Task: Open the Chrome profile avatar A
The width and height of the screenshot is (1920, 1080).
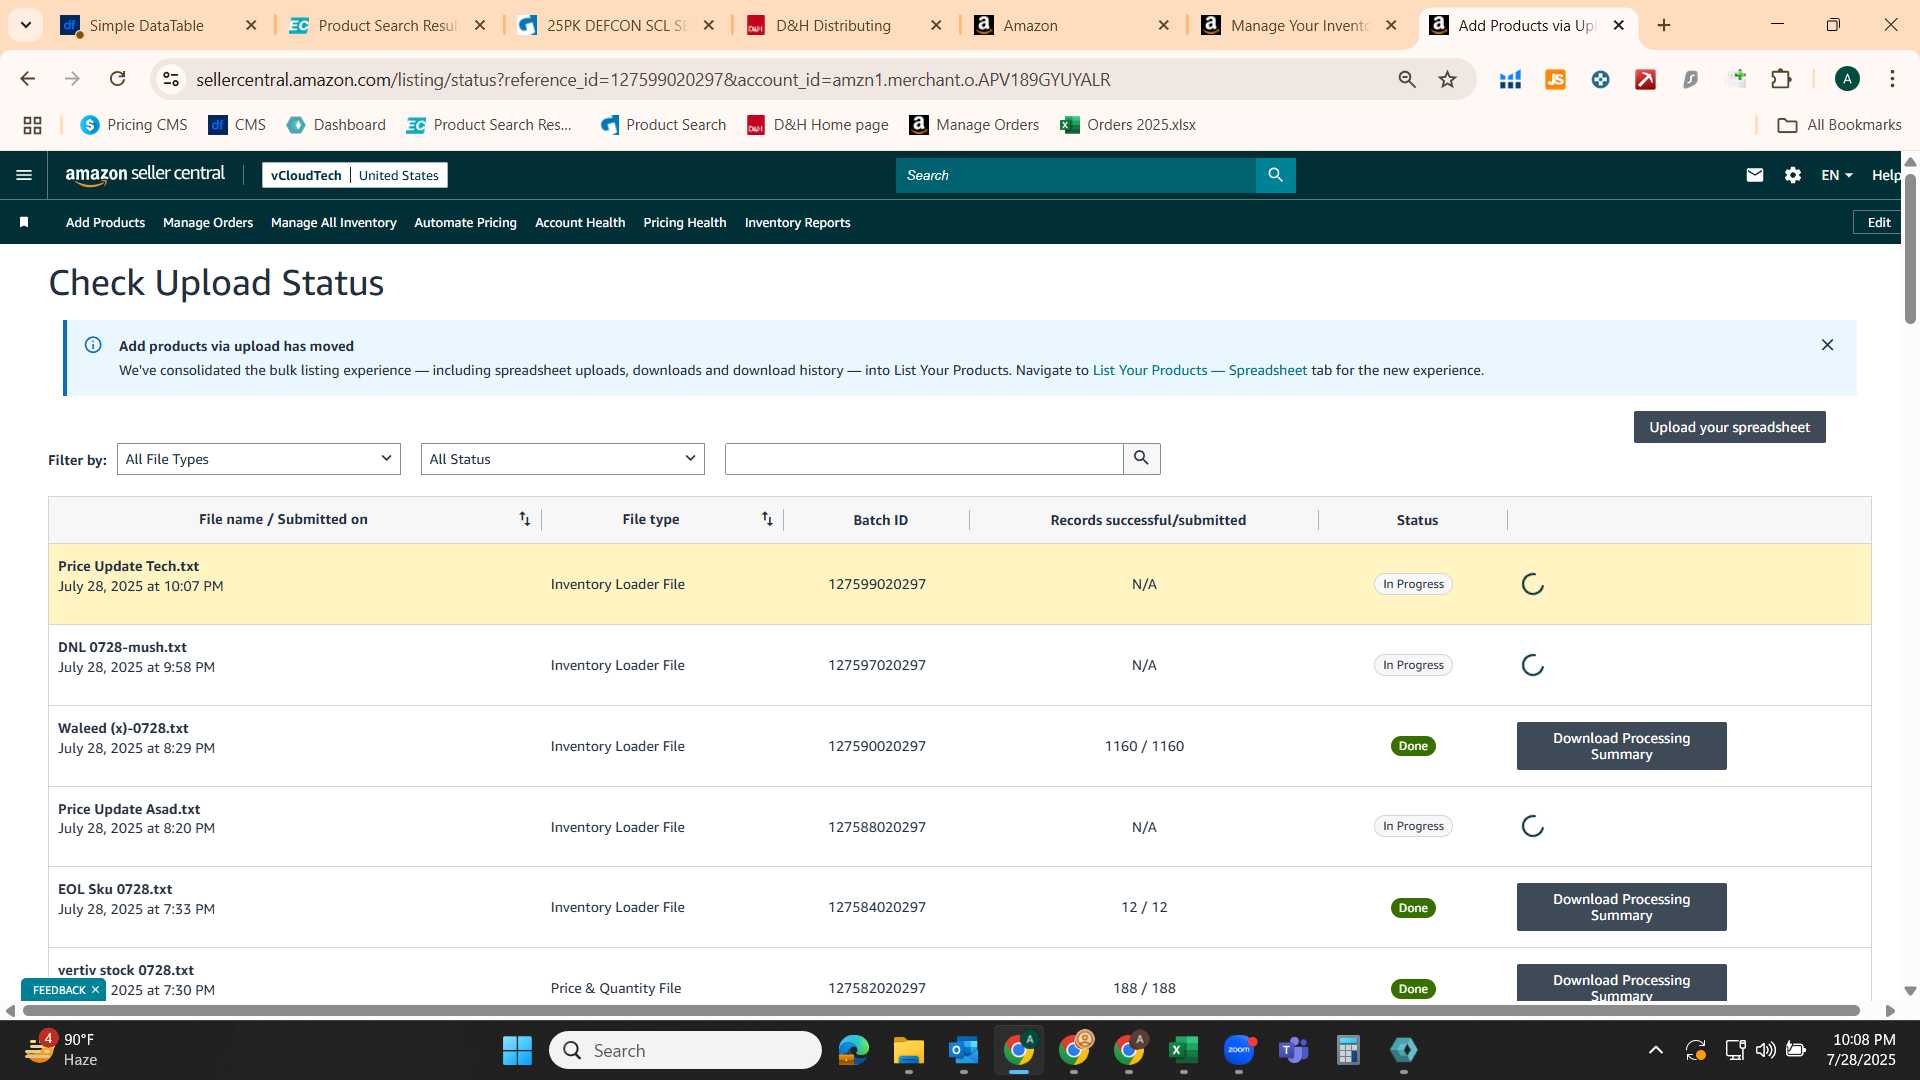Action: coord(1847,79)
